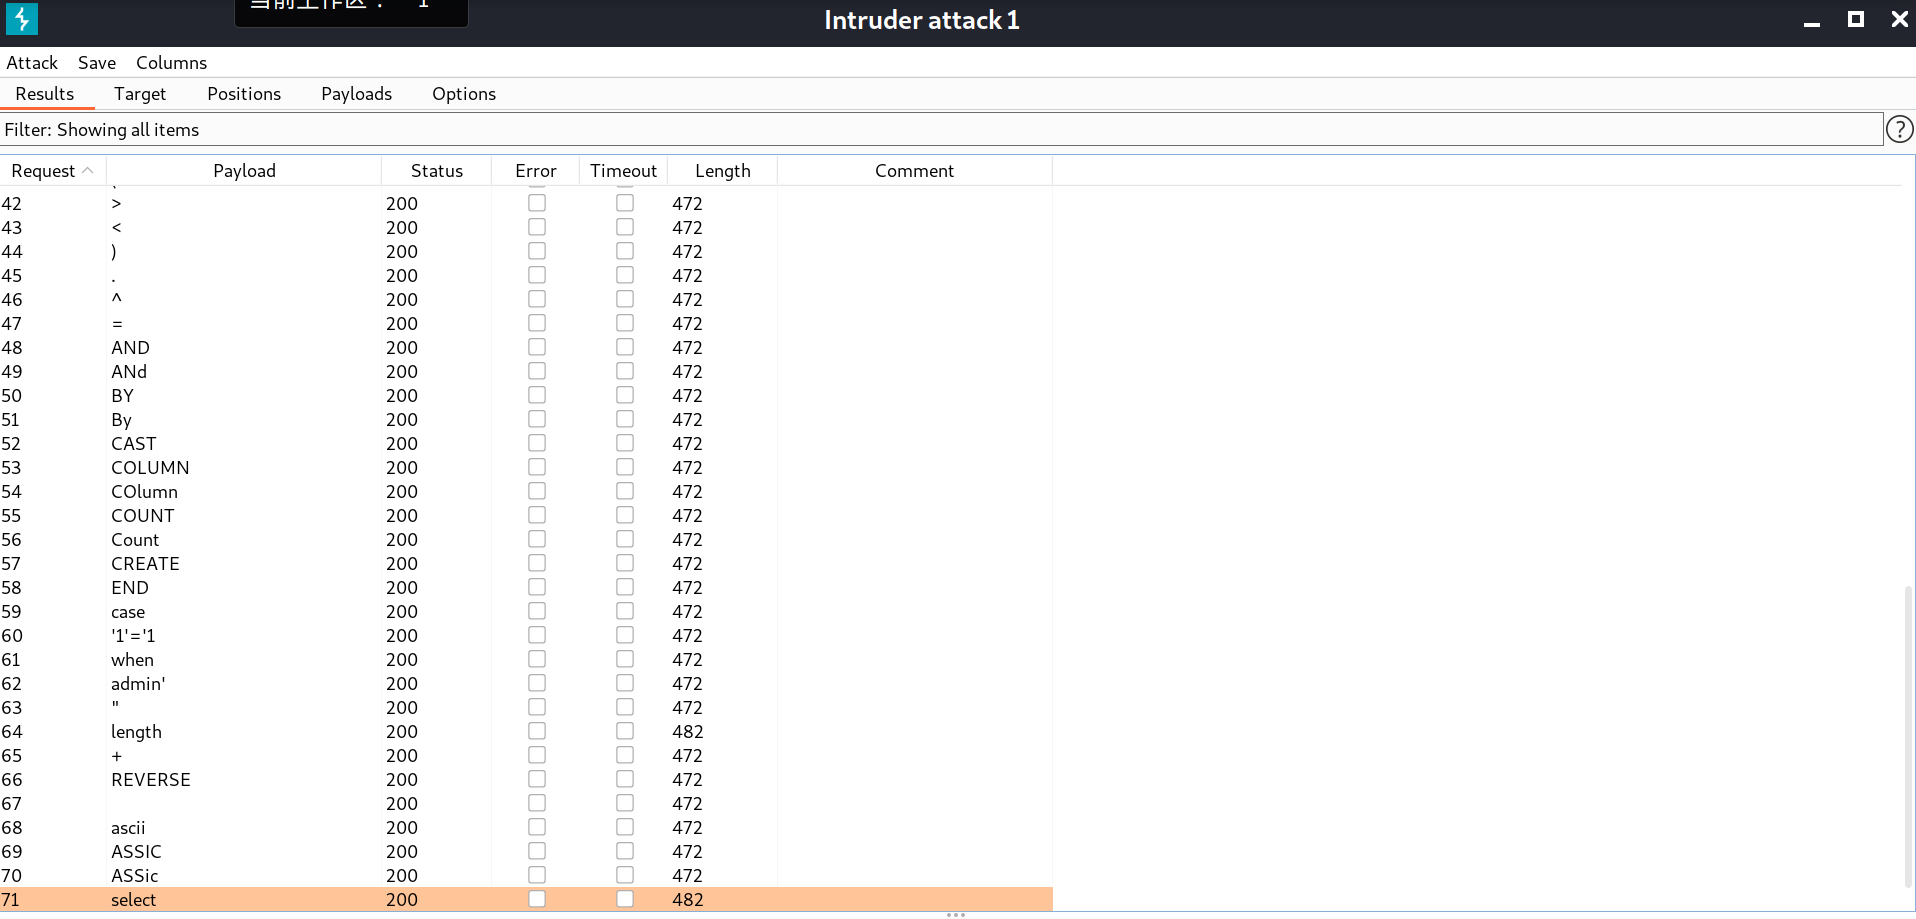1916x919 pixels.
Task: Select the row with payload case
Action: 526,611
